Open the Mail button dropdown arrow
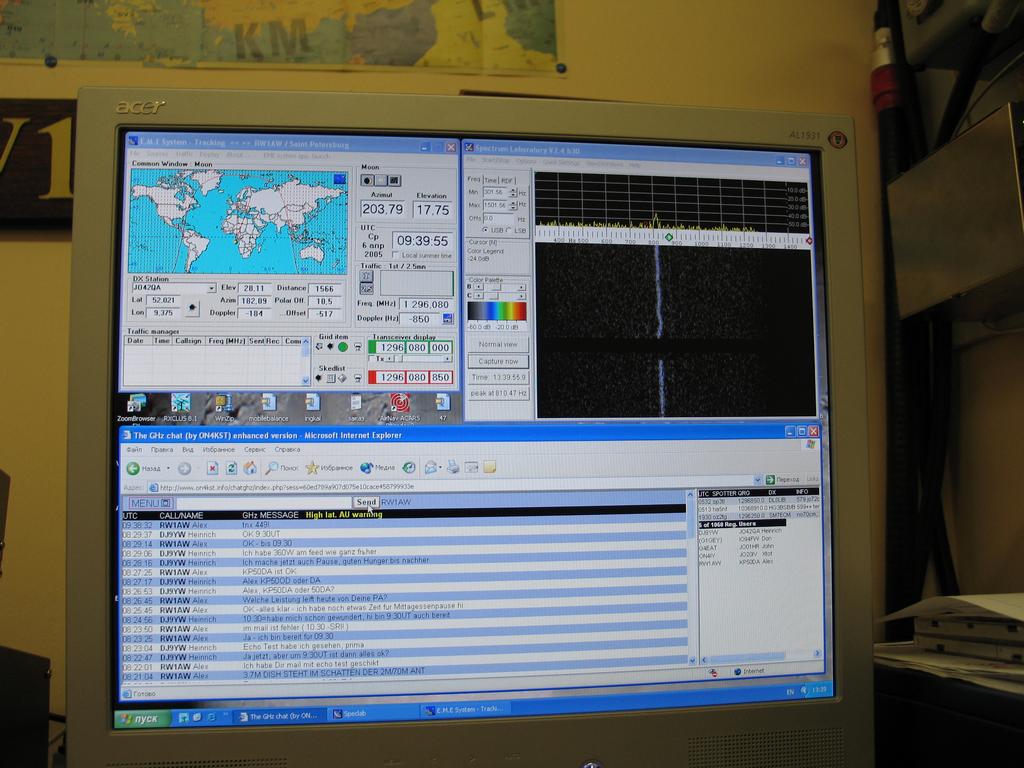This screenshot has height=768, width=1024. point(441,468)
